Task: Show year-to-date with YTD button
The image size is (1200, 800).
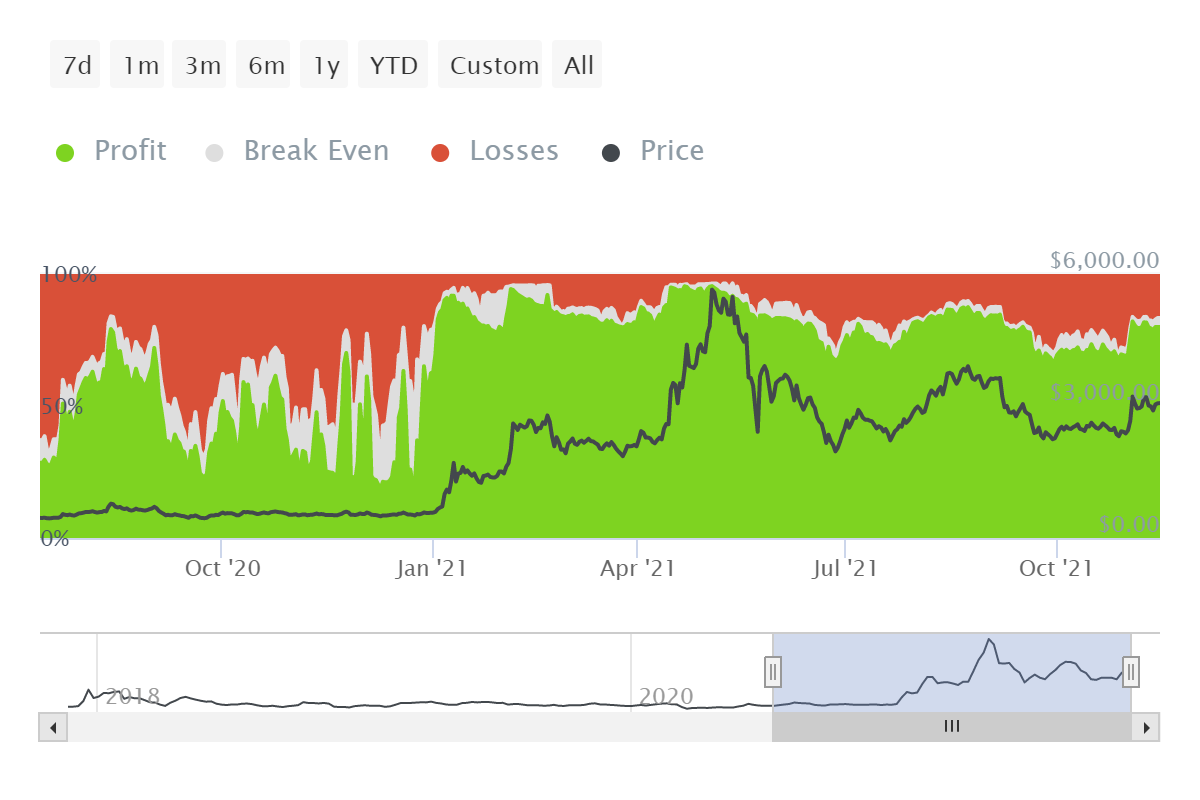Action: coord(394,65)
